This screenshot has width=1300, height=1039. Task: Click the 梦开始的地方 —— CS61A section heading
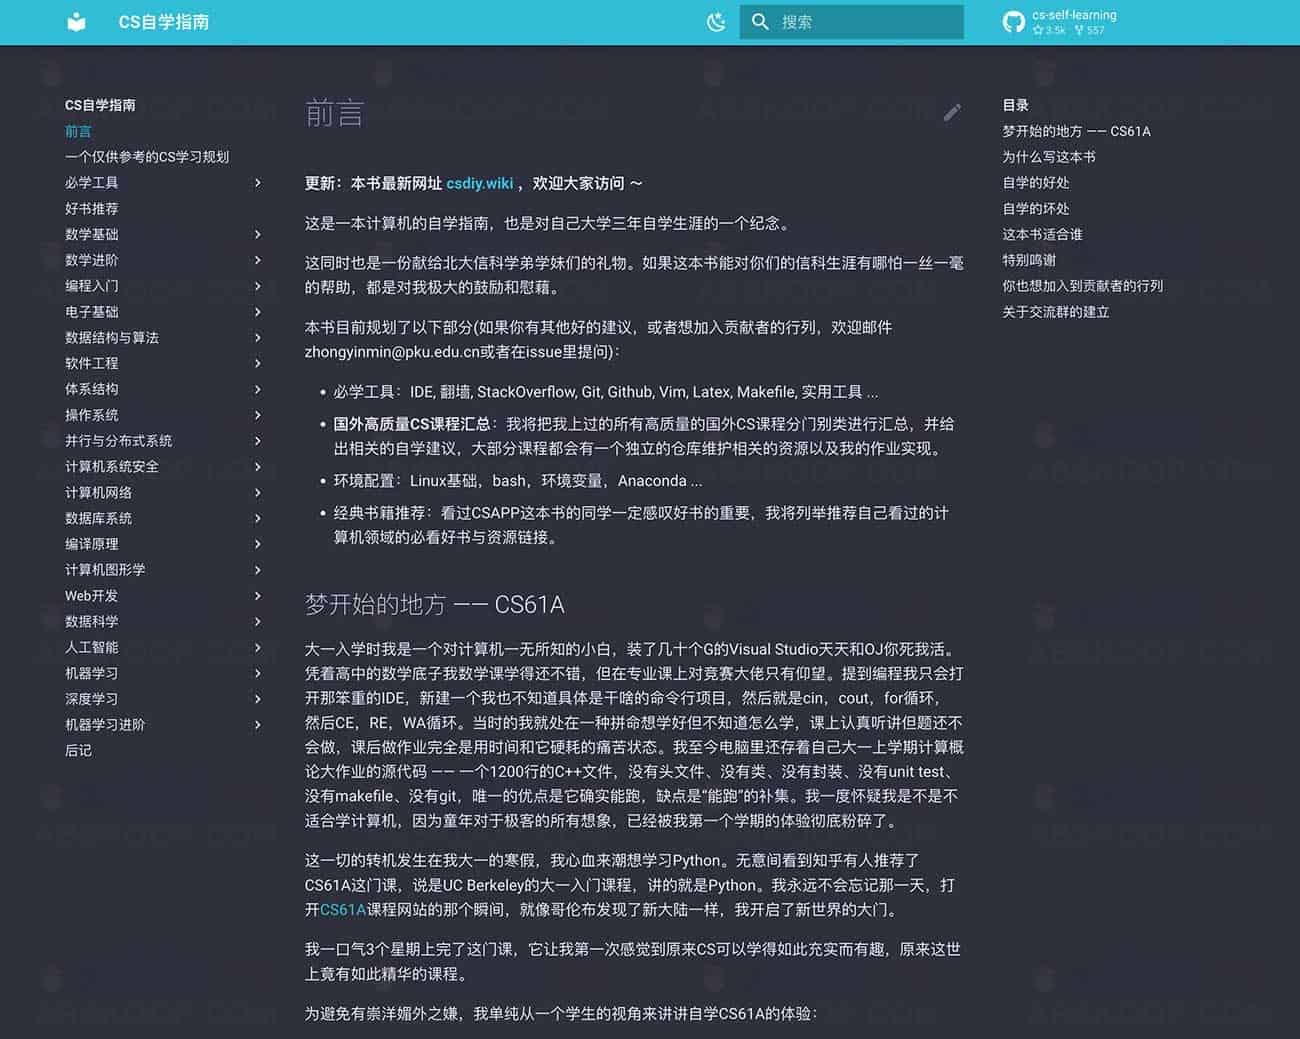[435, 605]
